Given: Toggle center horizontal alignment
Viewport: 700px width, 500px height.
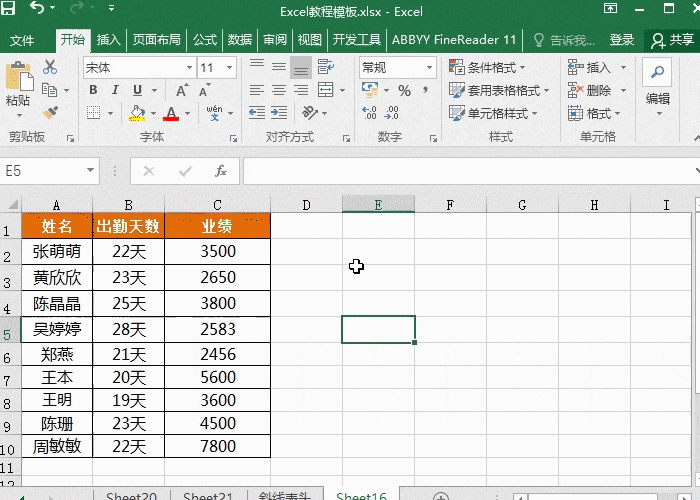Looking at the screenshot, I should point(279,90).
